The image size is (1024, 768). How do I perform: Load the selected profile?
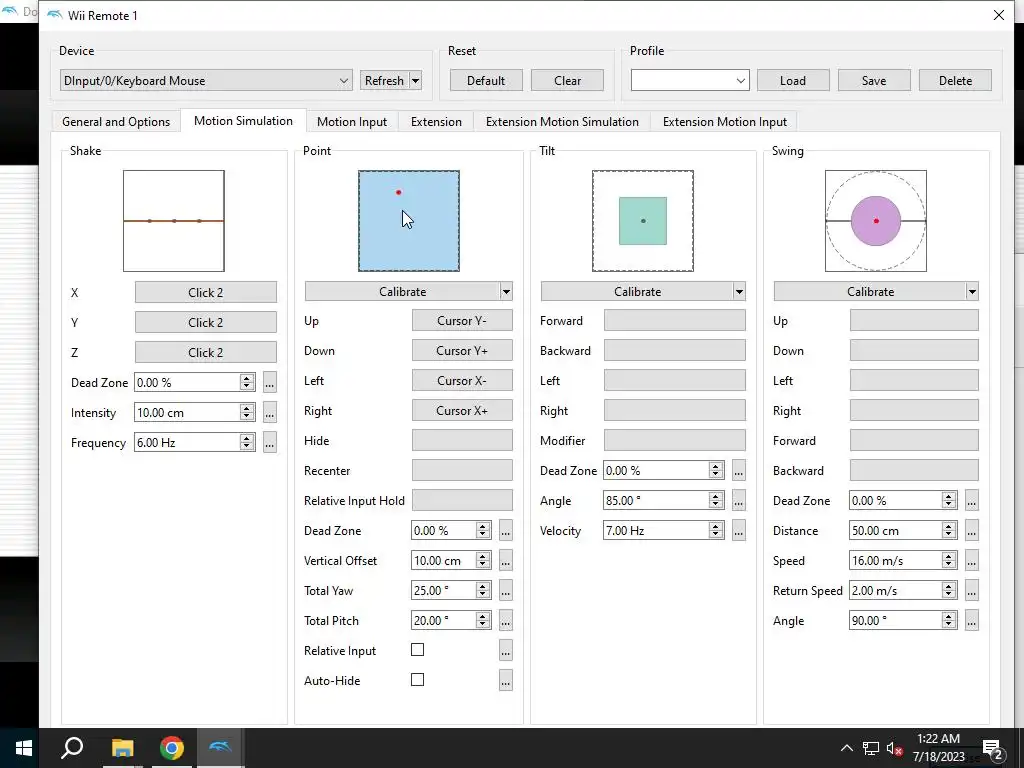793,81
